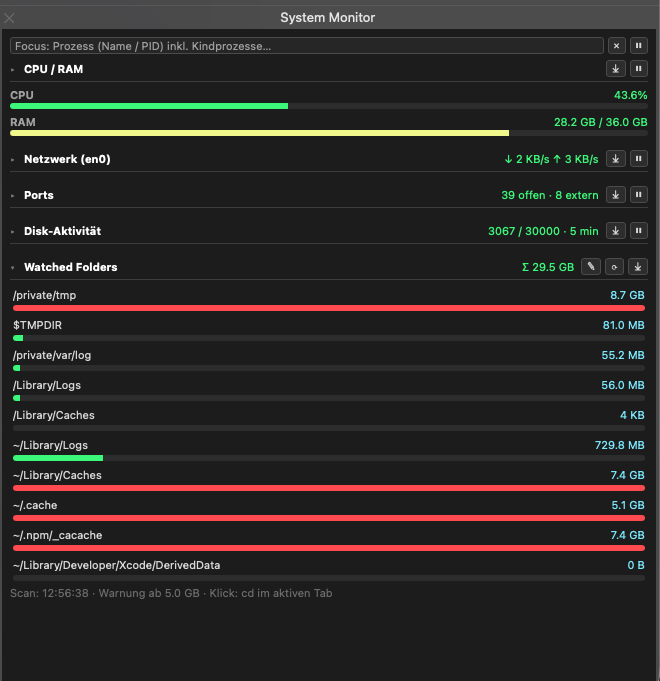
Task: Export the Disk-Aktivität data
Action: coord(616,231)
